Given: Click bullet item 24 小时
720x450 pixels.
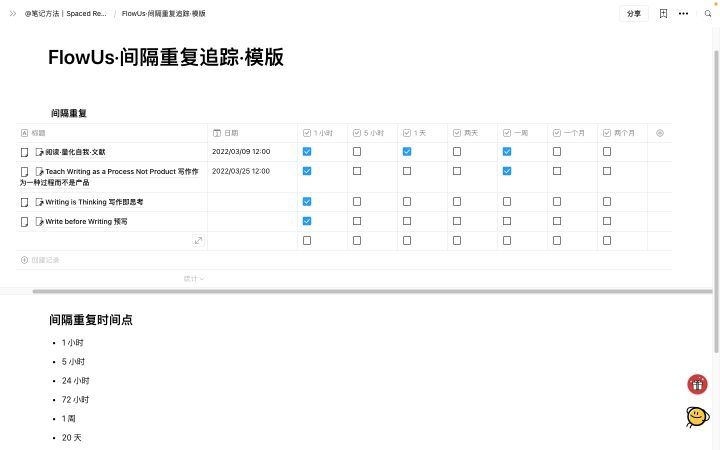Looking at the screenshot, I should (76, 381).
